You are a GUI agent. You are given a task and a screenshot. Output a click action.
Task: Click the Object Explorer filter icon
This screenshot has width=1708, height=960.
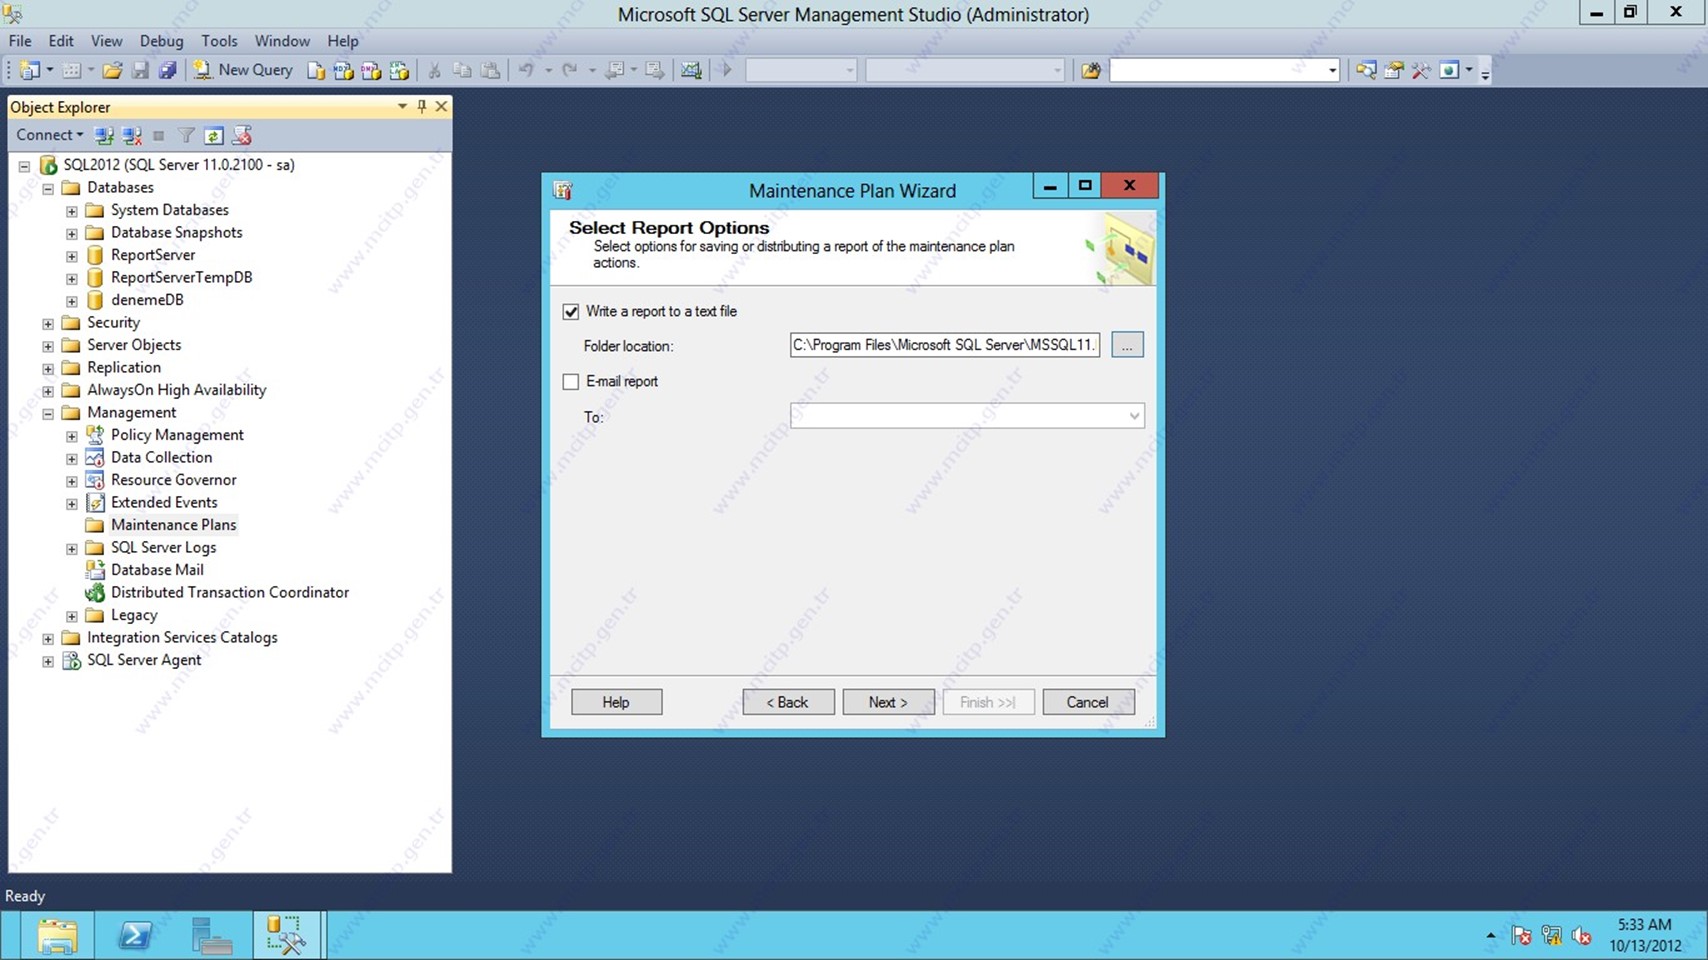[x=186, y=136]
